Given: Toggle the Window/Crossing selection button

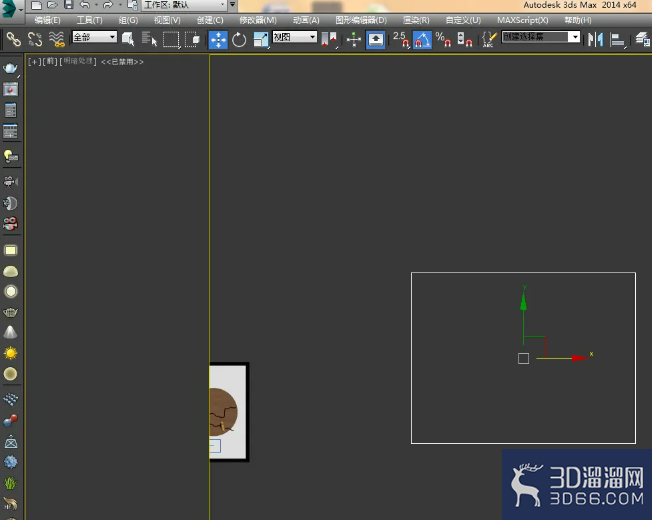Looking at the screenshot, I should (x=192, y=40).
